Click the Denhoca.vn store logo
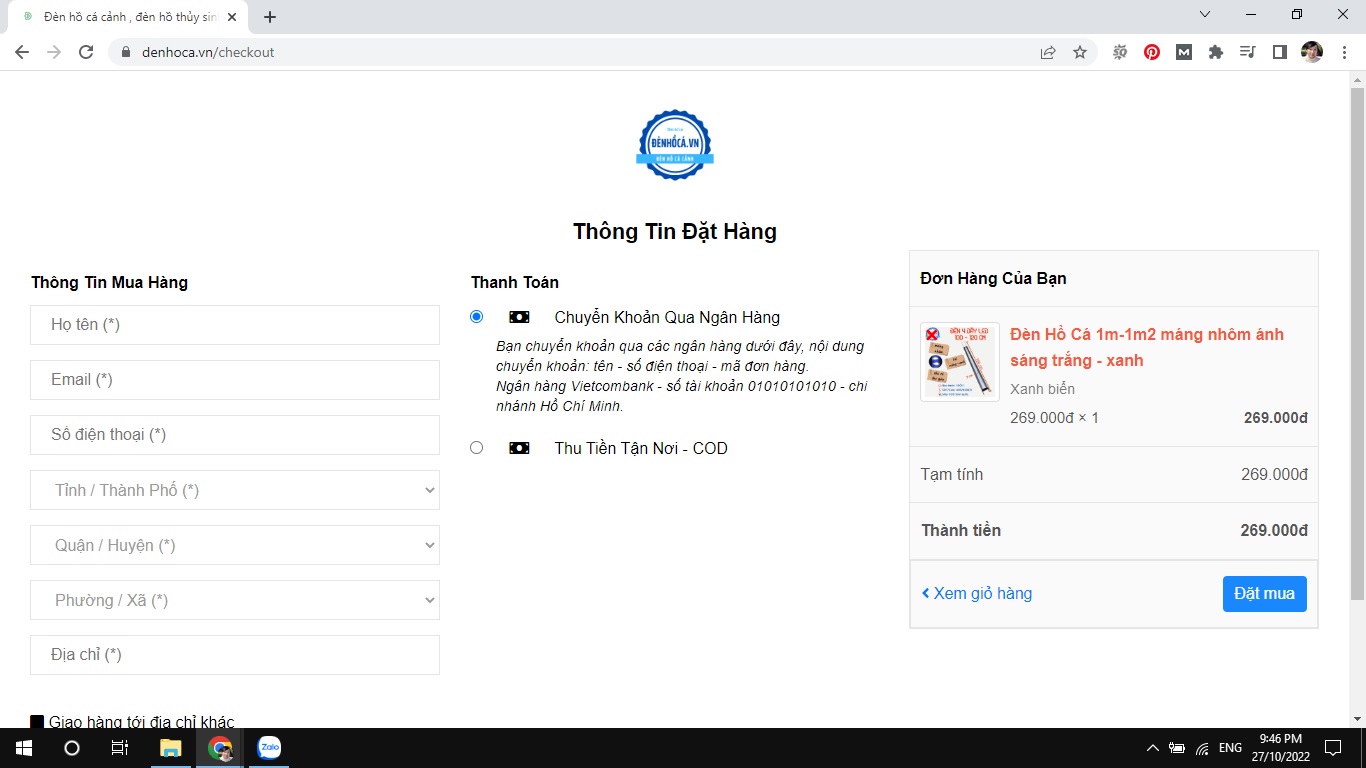Screen dimensions: 1366x768 tap(675, 145)
